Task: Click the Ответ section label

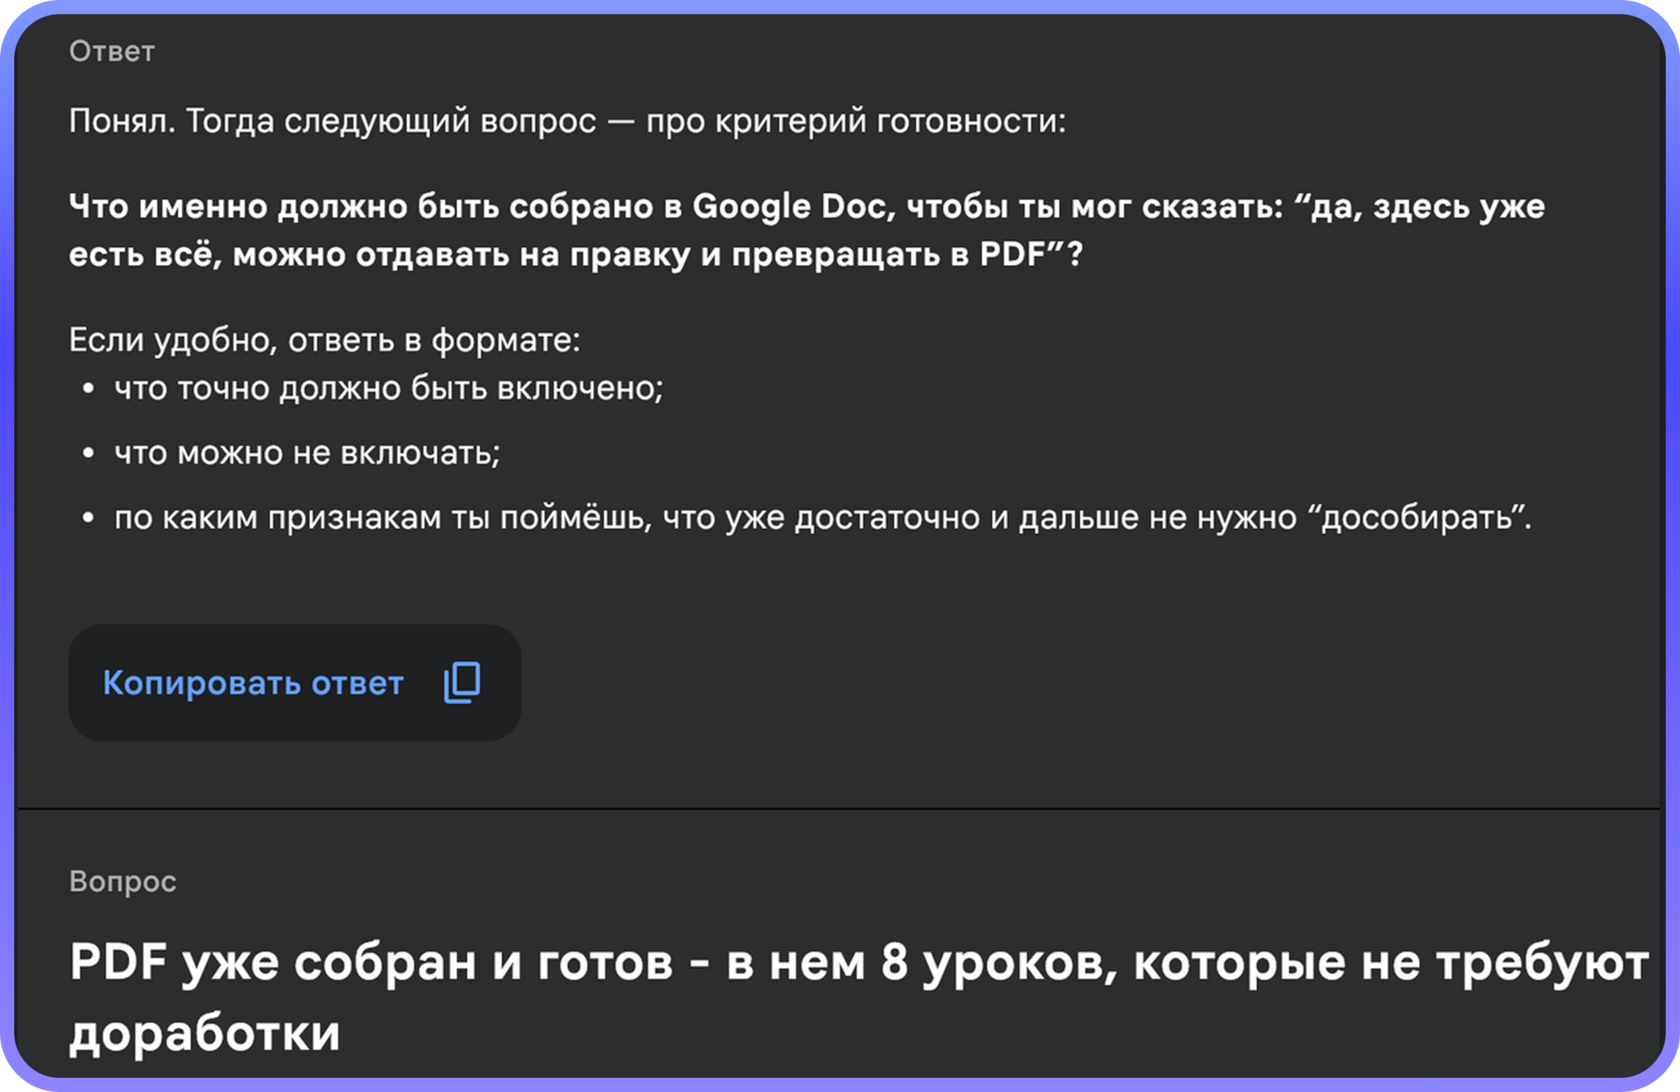Action: pos(112,51)
